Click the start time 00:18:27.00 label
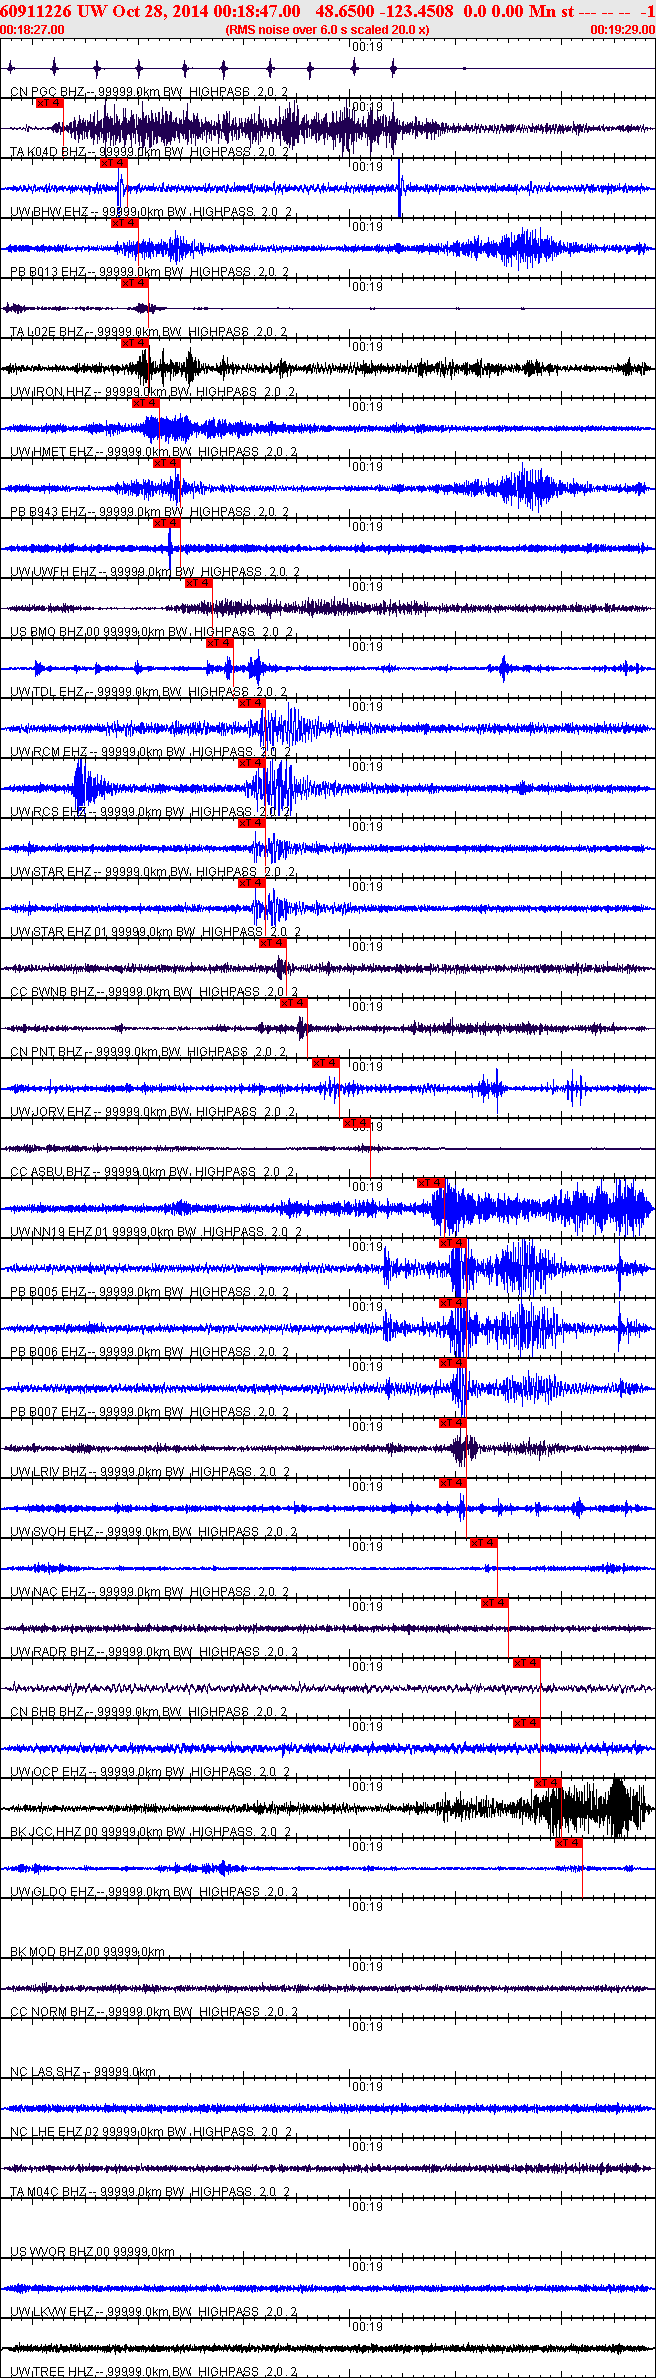 pos(32,30)
